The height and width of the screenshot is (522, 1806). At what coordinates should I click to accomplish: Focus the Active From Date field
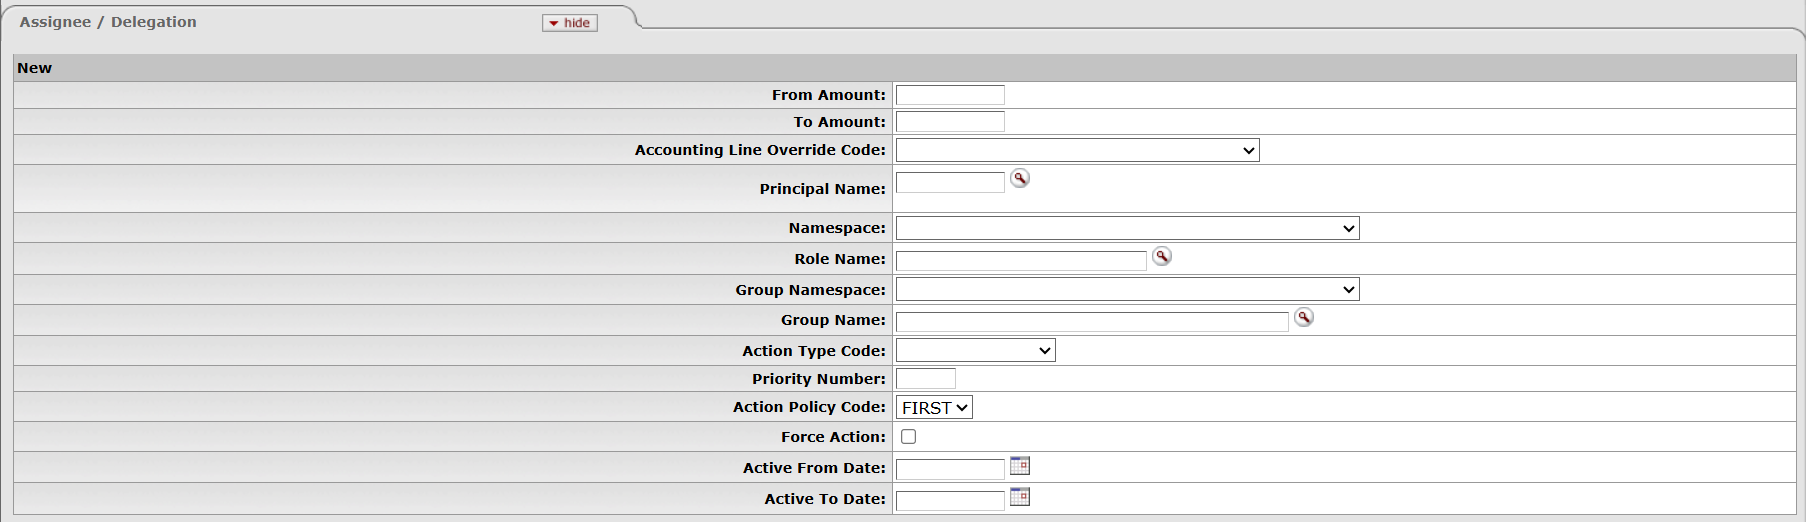(x=950, y=469)
